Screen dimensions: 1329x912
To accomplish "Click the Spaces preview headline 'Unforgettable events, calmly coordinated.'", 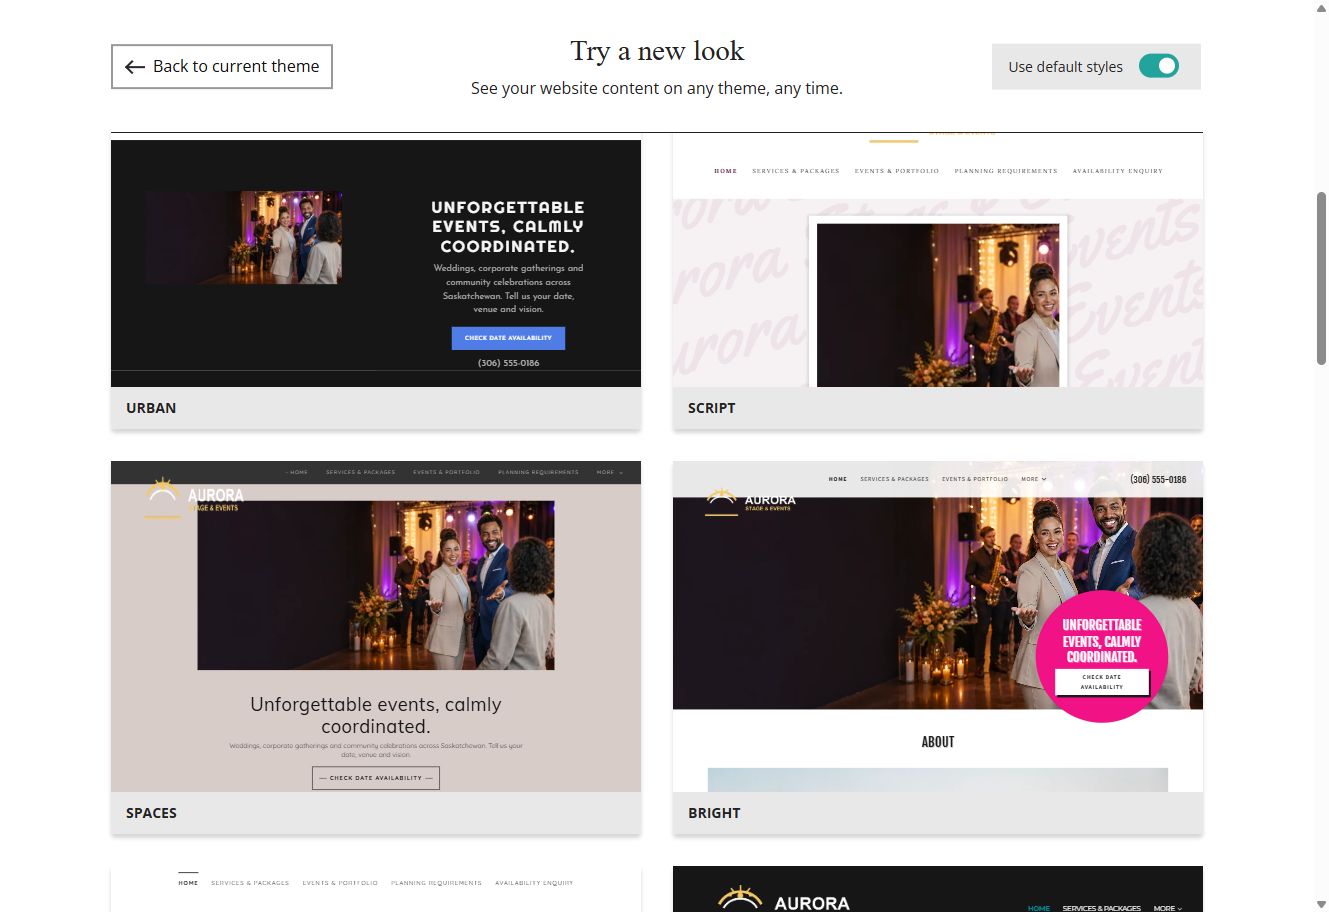I will tap(376, 715).
